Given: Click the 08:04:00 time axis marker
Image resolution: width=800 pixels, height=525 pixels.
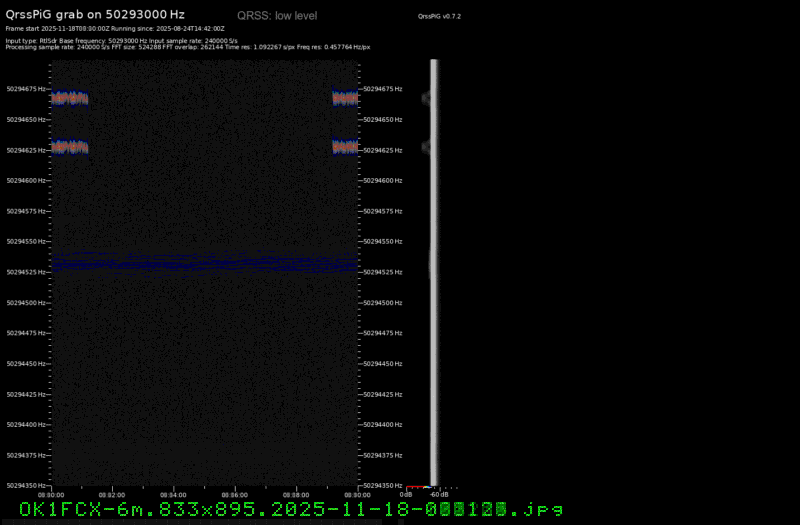Looking at the screenshot, I should pos(174,494).
